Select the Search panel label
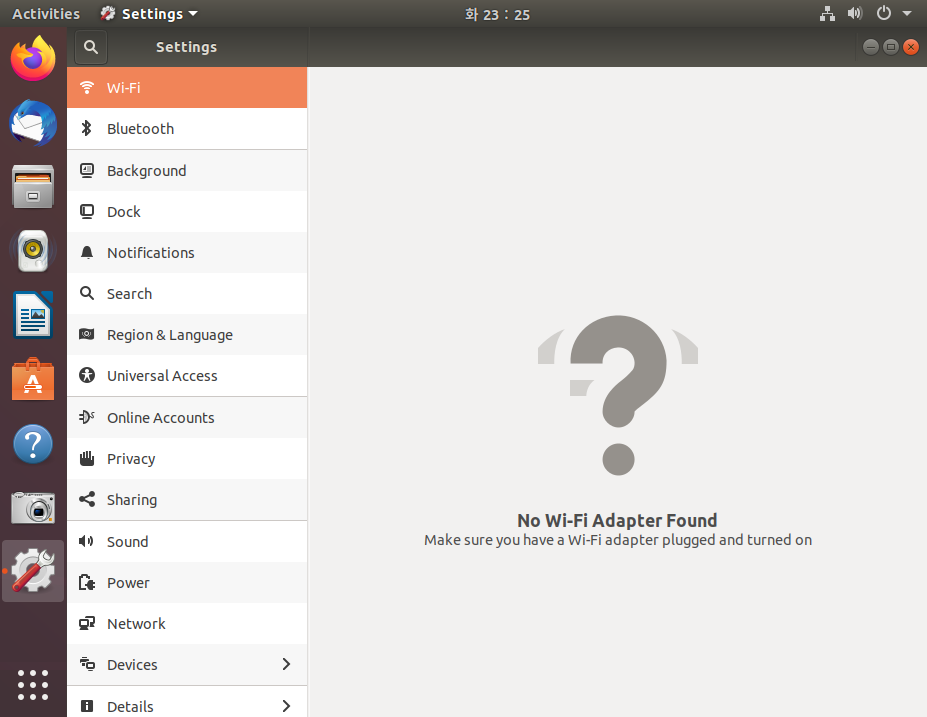 point(129,293)
